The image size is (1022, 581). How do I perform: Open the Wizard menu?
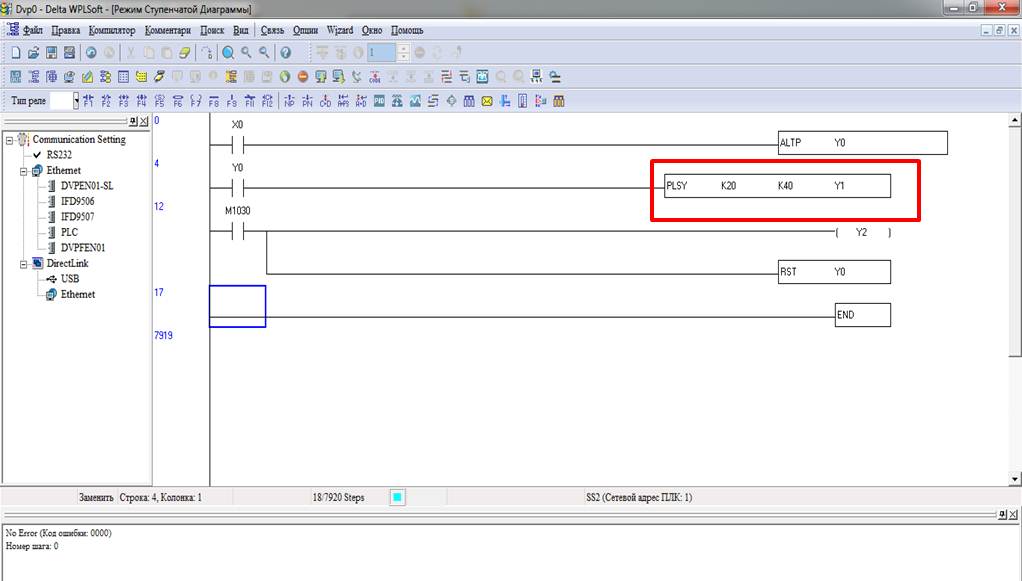pyautogui.click(x=339, y=30)
